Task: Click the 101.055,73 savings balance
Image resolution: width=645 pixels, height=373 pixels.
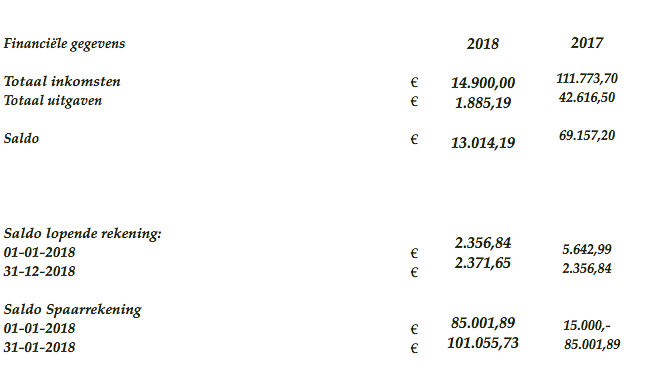Action: point(483,343)
